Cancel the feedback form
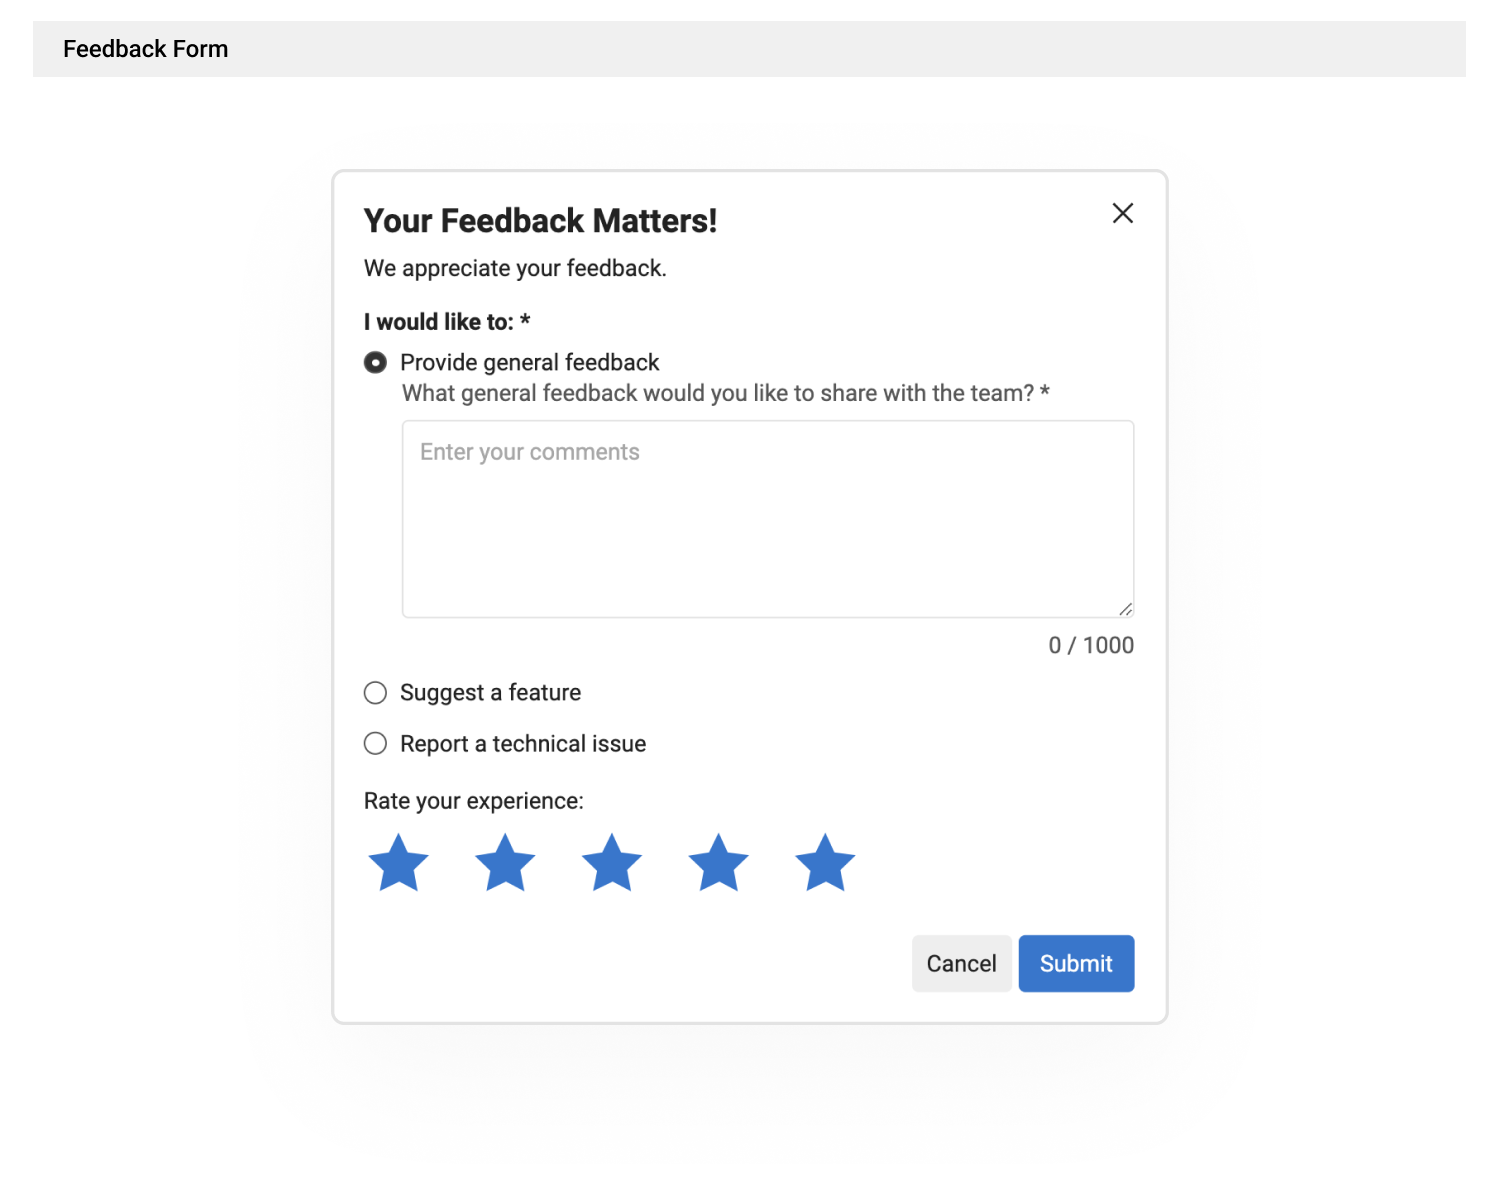The image size is (1500, 1194). click(961, 963)
